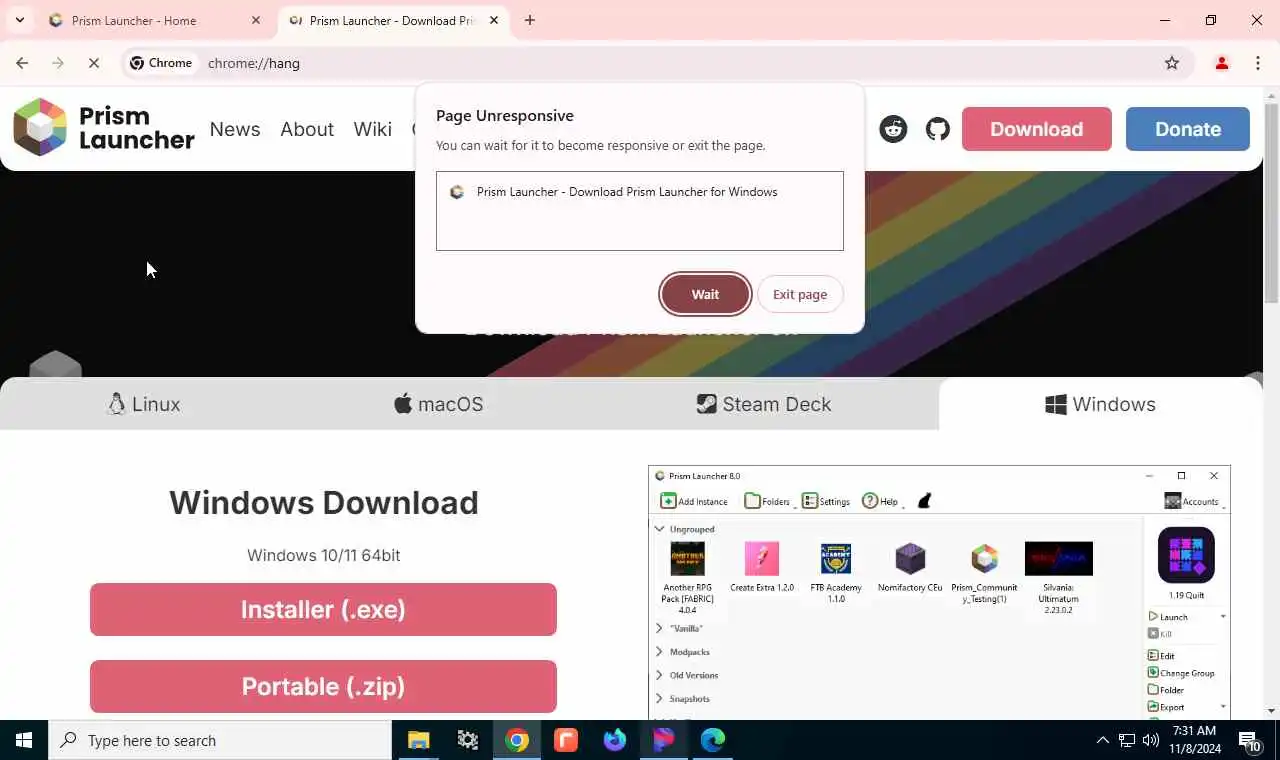Expand the Modpacks group chevron
This screenshot has width=1280, height=760.
click(659, 652)
